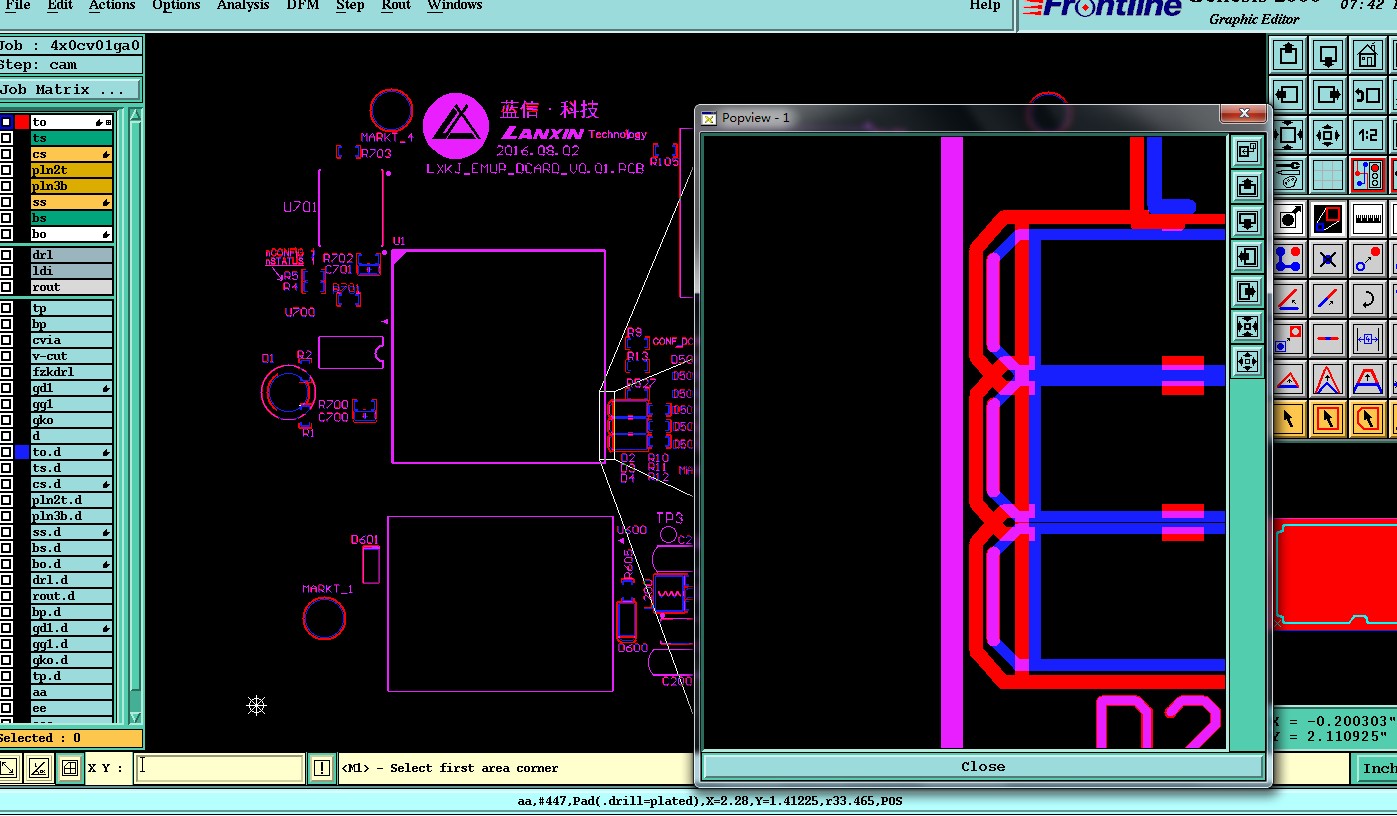
Task: Click the crosshair snap icon at bottom left
Action: coord(69,768)
